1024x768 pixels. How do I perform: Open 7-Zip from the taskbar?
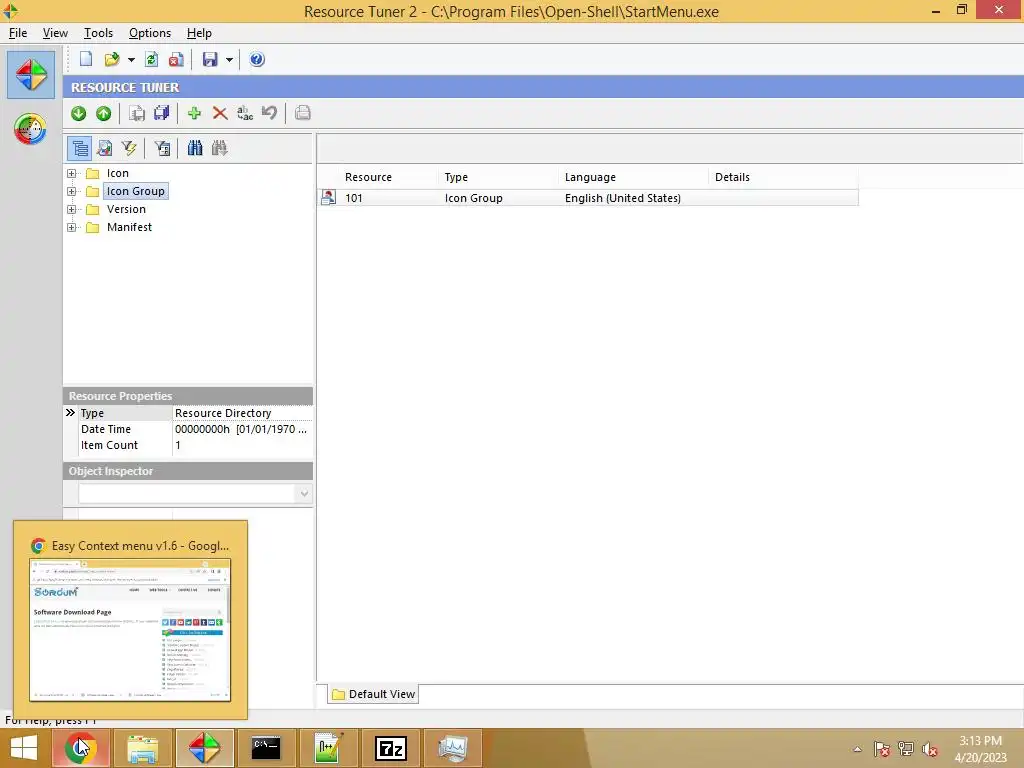tap(391, 748)
